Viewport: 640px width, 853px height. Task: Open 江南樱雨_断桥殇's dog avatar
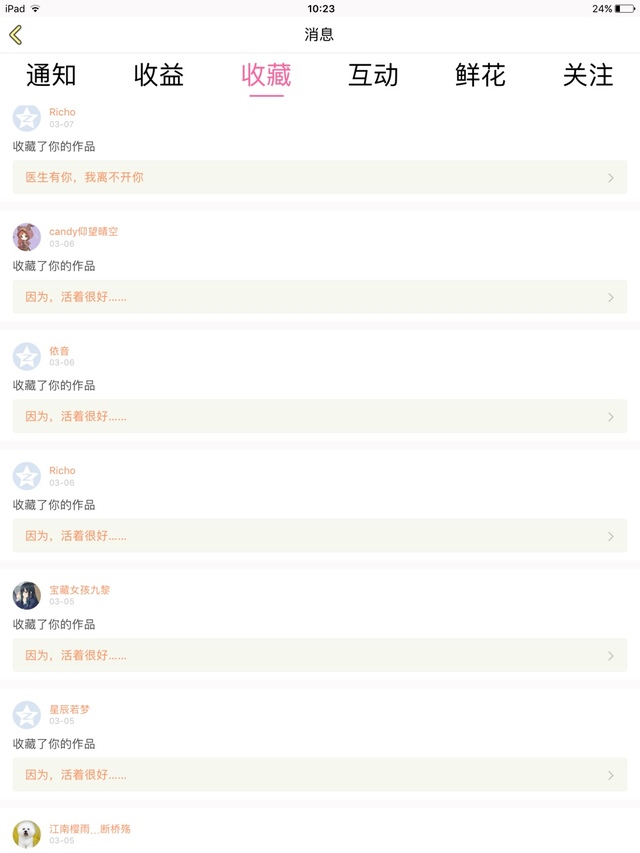pos(27,834)
